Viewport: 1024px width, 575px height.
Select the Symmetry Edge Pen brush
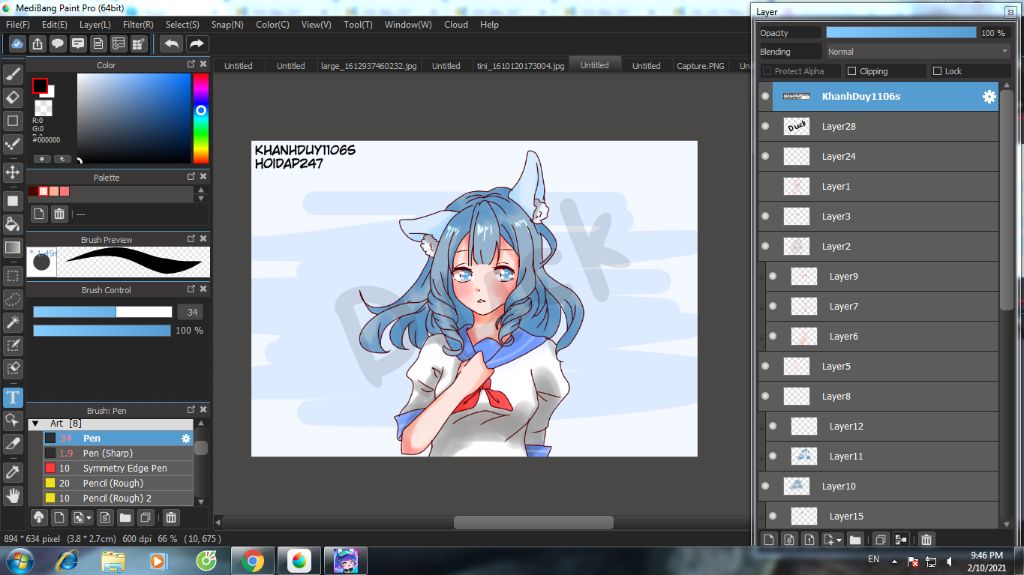click(x=118, y=468)
